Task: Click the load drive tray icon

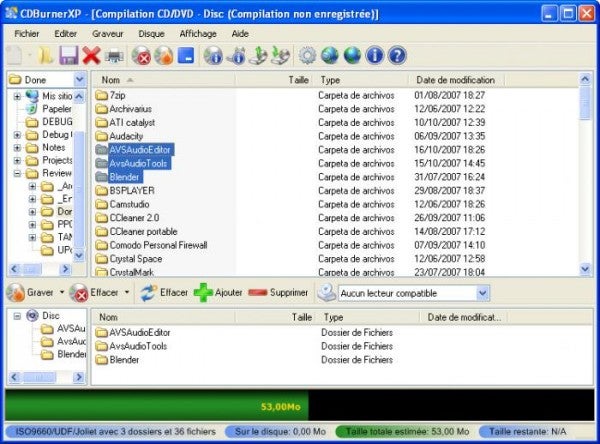Action: click(x=280, y=56)
